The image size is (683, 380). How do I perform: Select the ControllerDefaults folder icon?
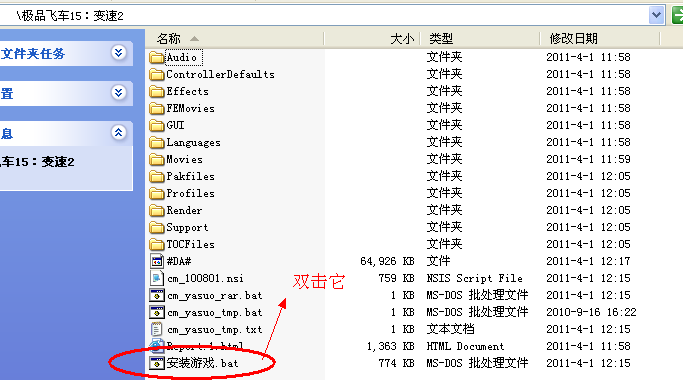pyautogui.click(x=156, y=75)
